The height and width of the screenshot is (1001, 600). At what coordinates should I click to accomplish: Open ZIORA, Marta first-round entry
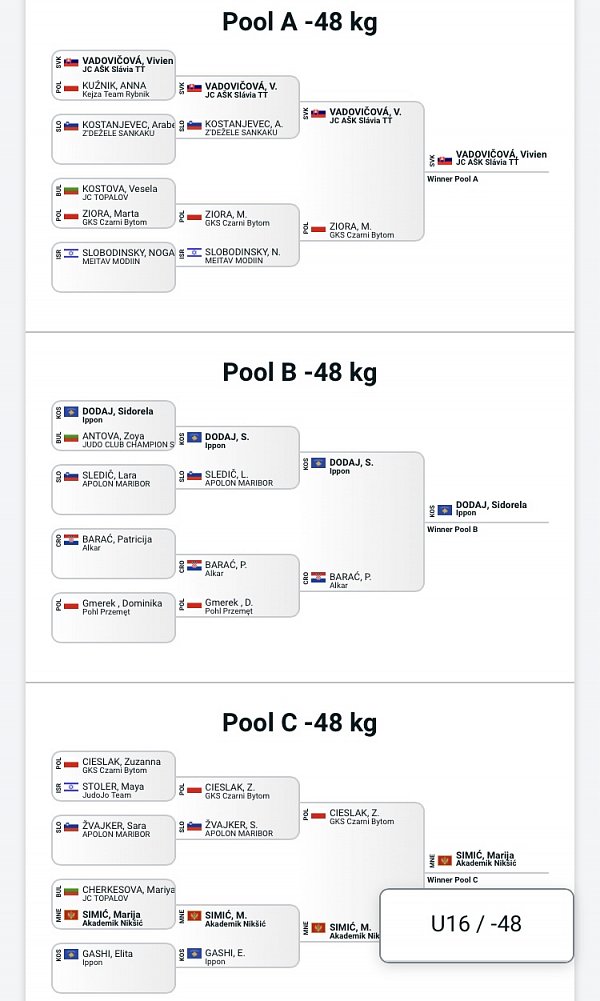(x=114, y=217)
